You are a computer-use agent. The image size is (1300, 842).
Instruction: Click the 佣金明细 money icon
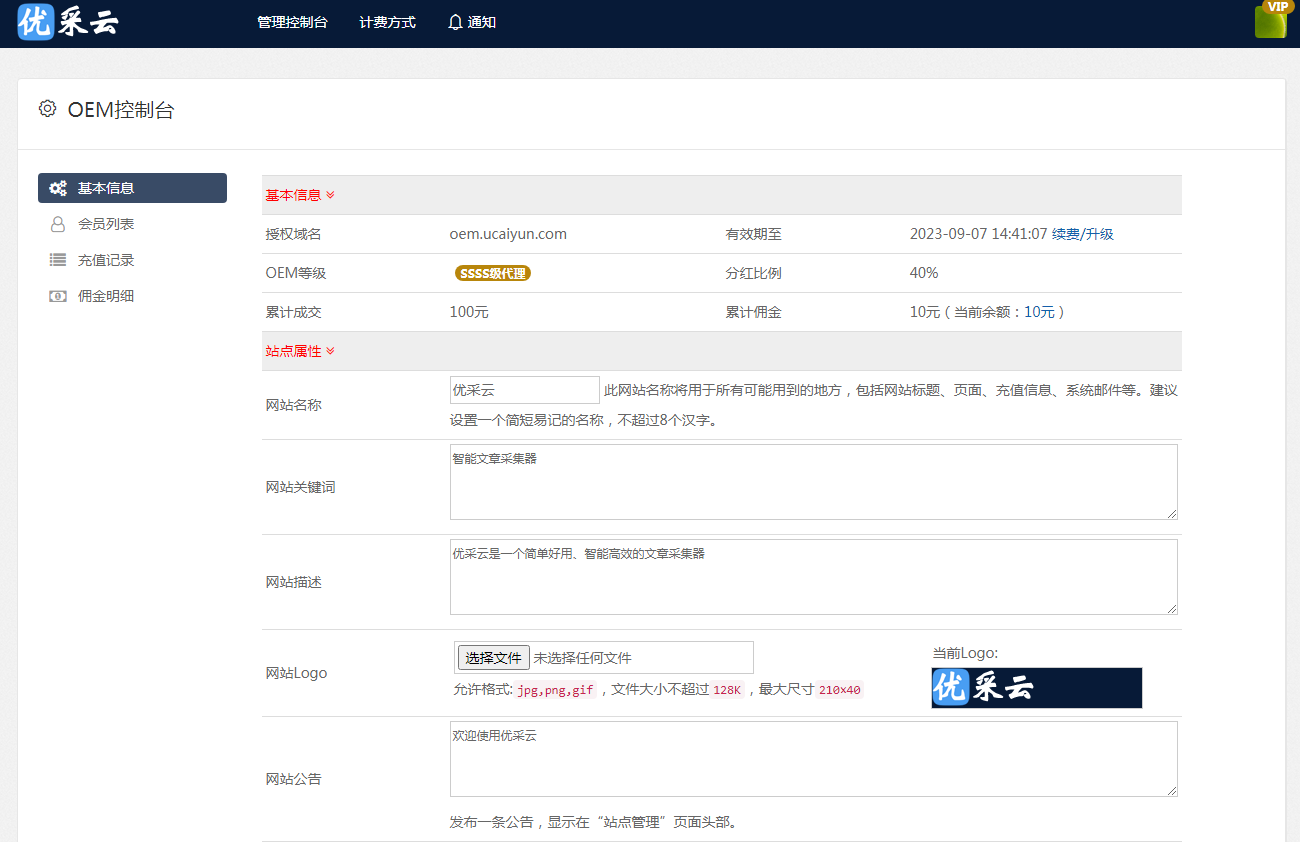[x=58, y=296]
